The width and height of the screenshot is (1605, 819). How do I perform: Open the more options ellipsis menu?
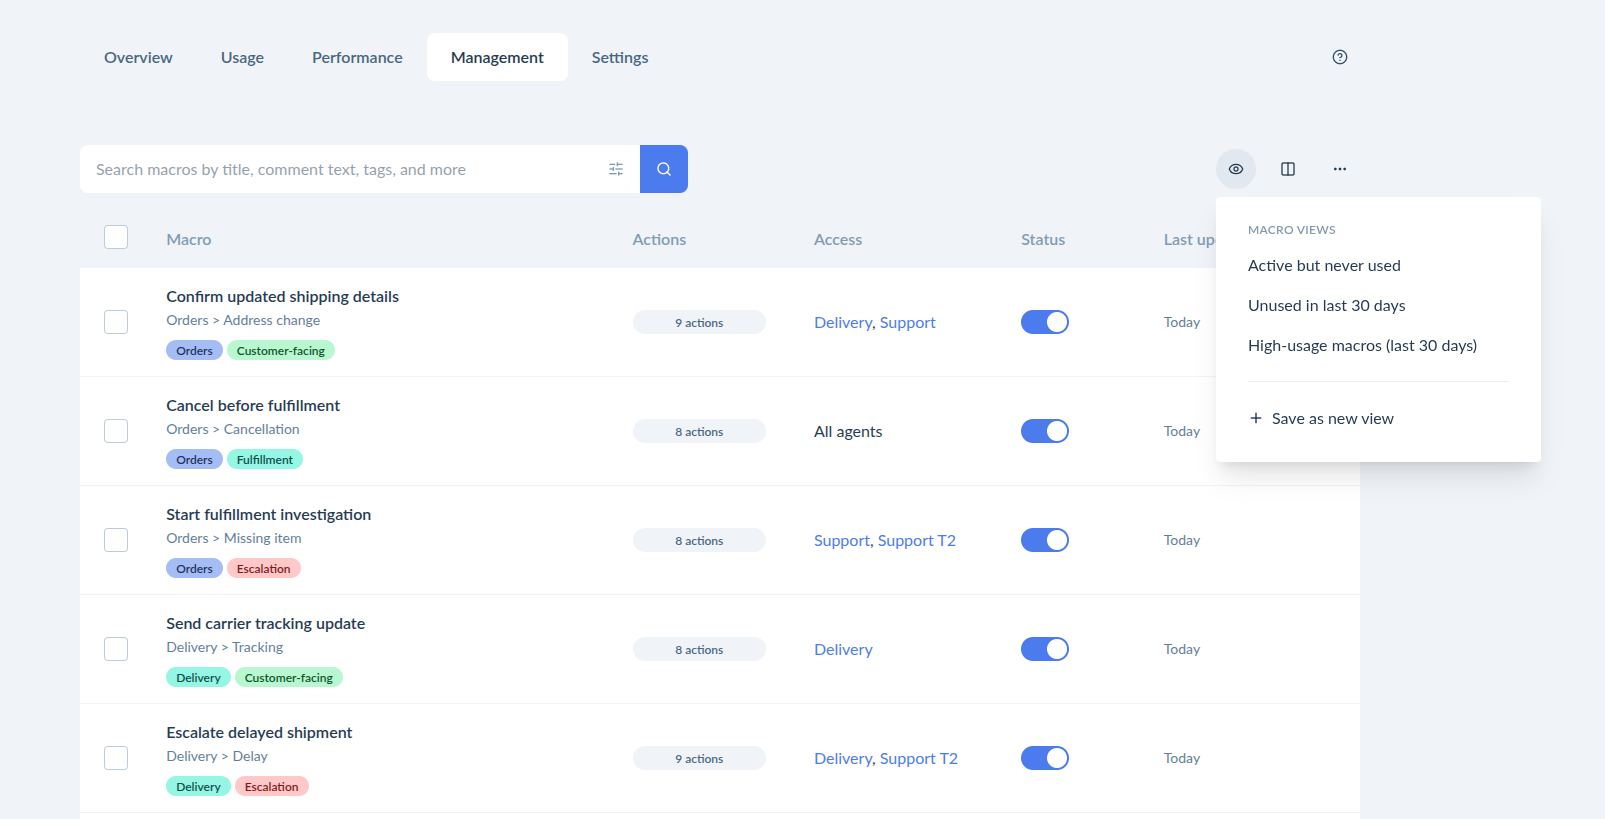tap(1340, 169)
